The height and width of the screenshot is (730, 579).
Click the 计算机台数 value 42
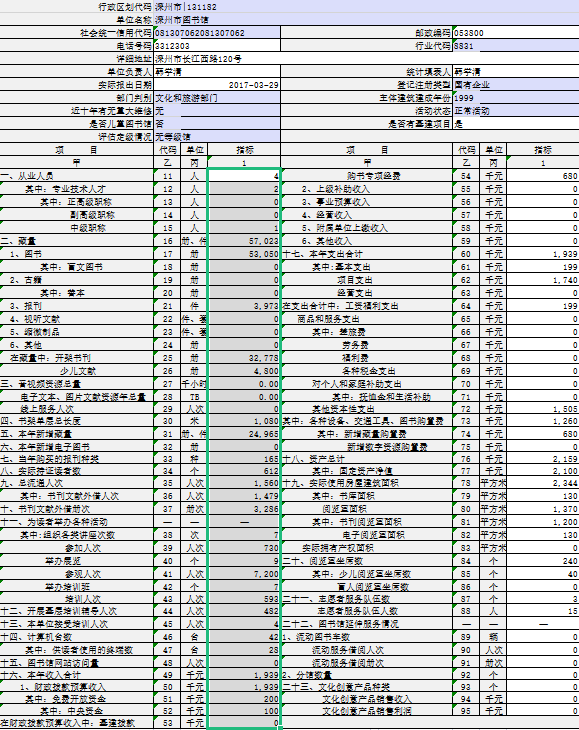pyautogui.click(x=244, y=637)
